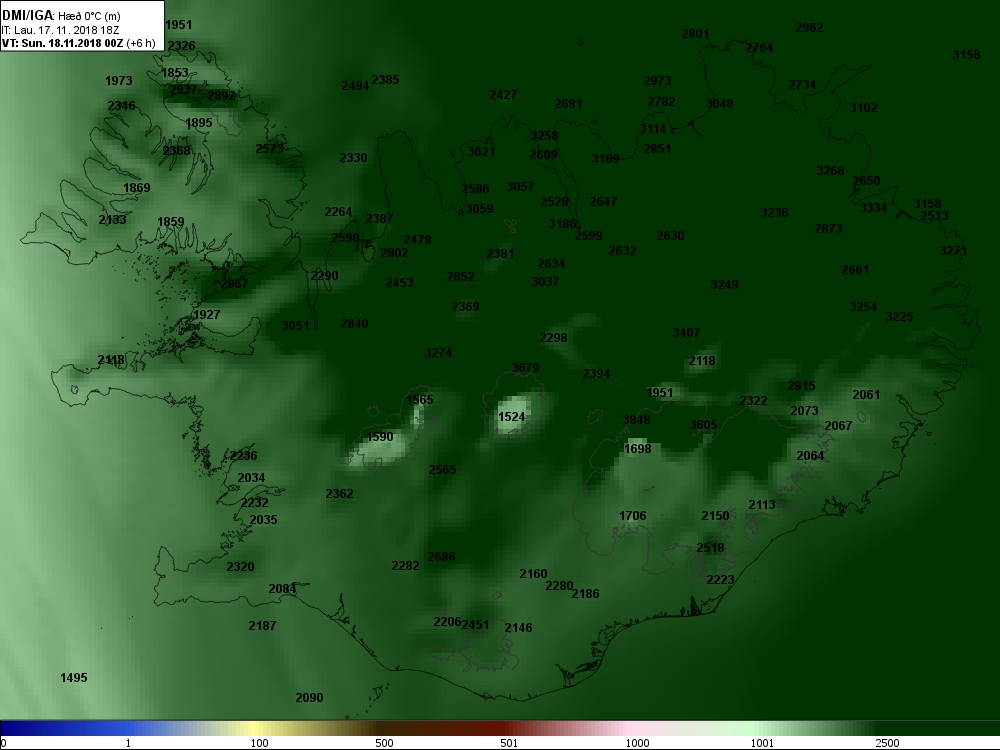The image size is (1000, 750).
Task: Click the legend label '100' on the colour bar
Action: (x=259, y=743)
